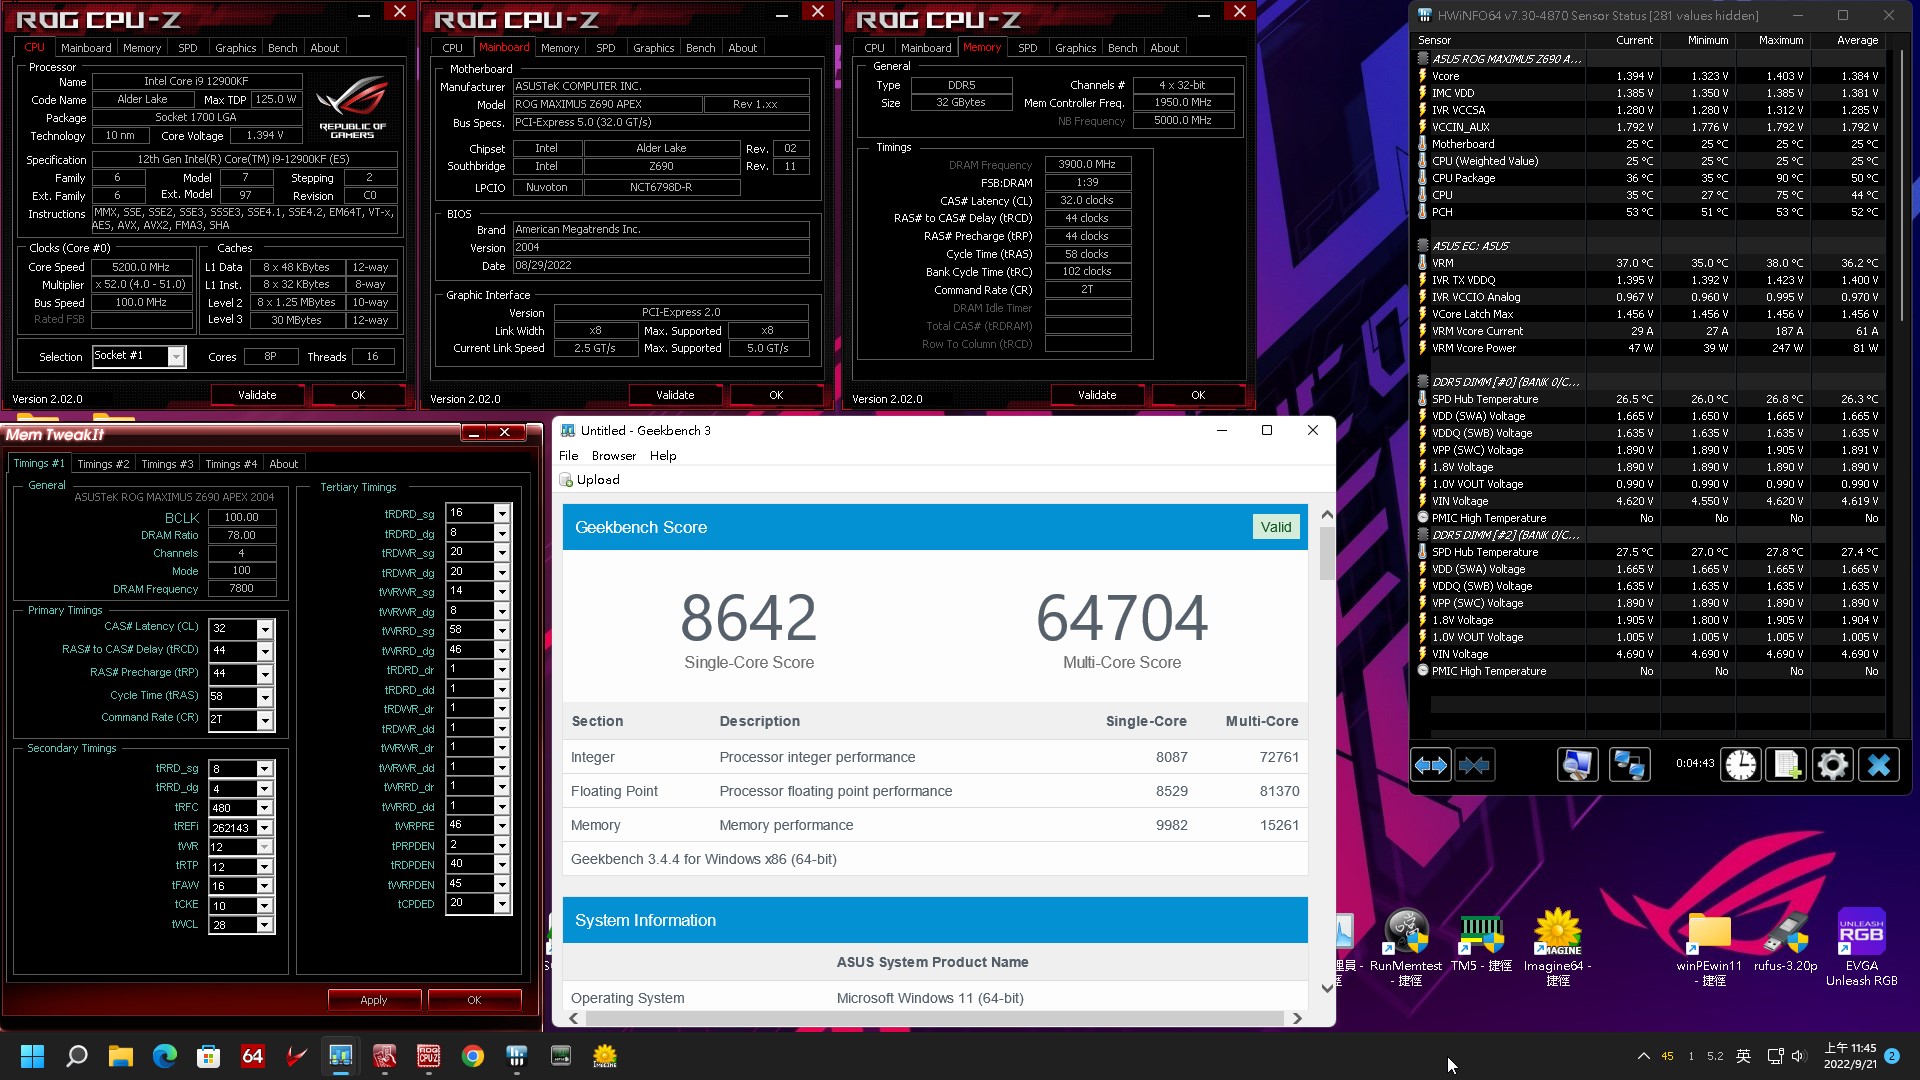Viewport: 1920px width, 1080px height.
Task: Click the Geekbench horizontal scrollbar right arrow
Action: pos(1297,1018)
